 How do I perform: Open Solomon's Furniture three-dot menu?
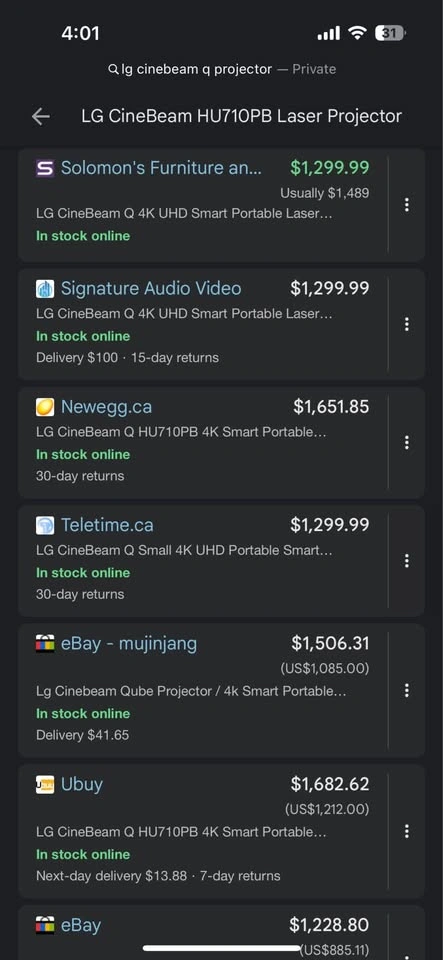[406, 205]
